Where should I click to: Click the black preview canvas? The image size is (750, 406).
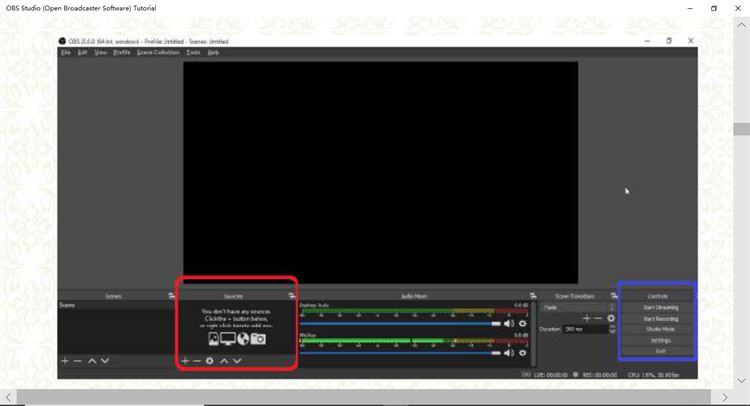click(380, 172)
